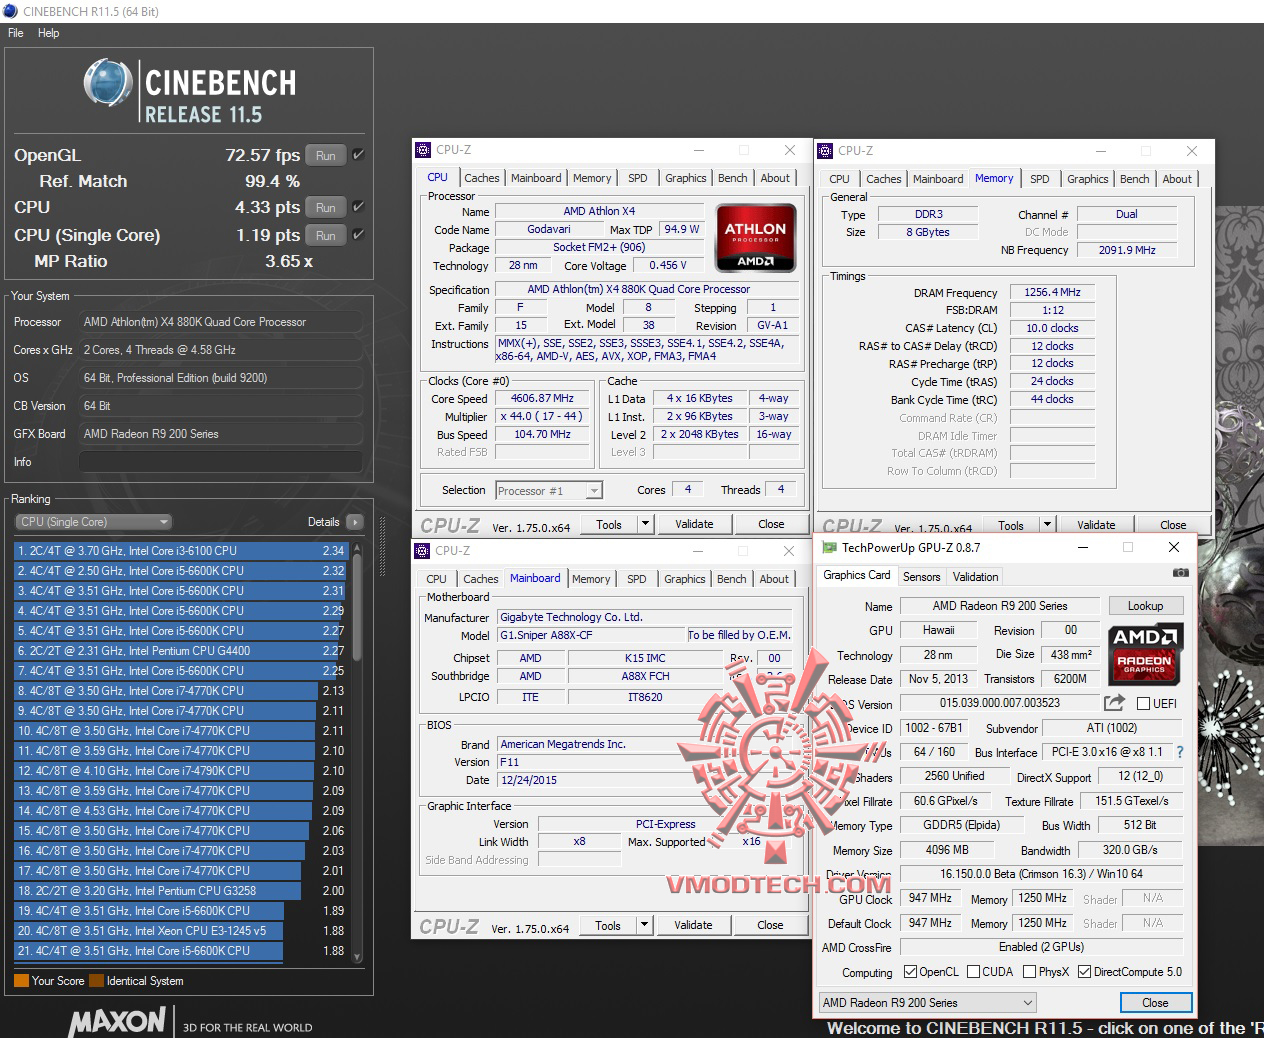Screen dimensions: 1264x1038
Task: Open Tools dropdown arrow in CPU-Z CPU window
Action: click(645, 524)
